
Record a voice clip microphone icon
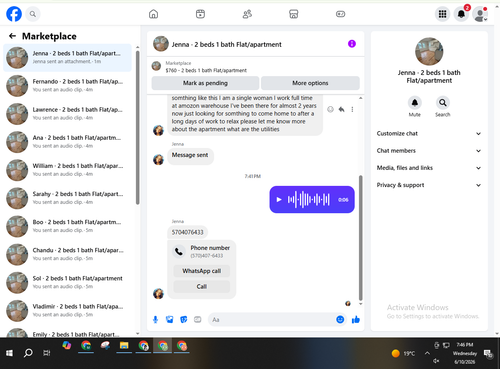pos(155,320)
